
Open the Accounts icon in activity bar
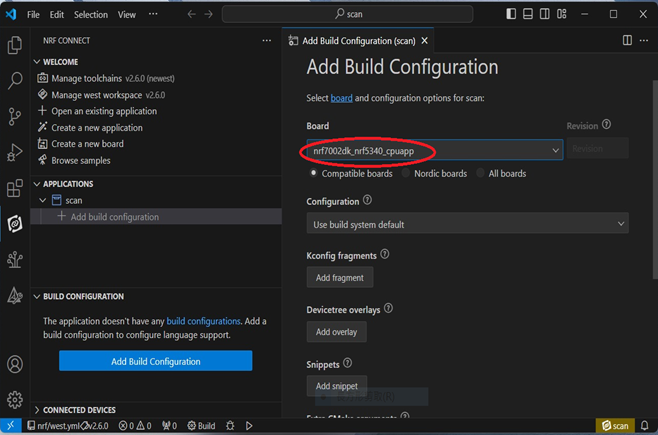15,365
